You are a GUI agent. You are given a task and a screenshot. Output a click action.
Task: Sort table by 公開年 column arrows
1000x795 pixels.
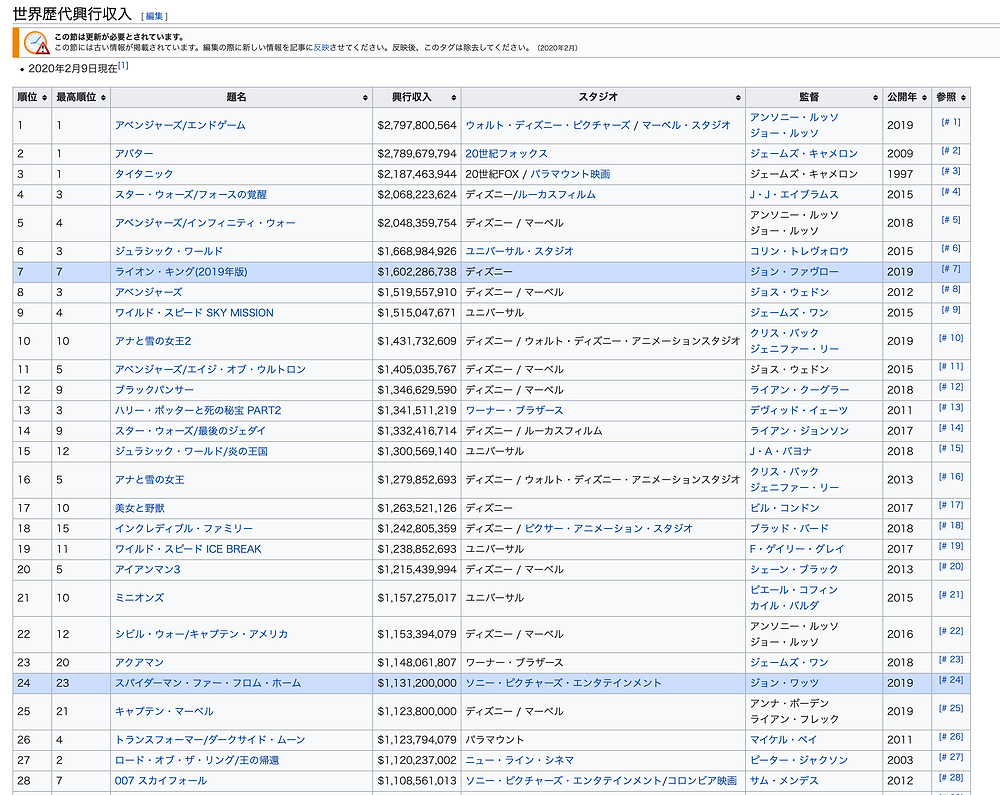pyautogui.click(x=924, y=98)
